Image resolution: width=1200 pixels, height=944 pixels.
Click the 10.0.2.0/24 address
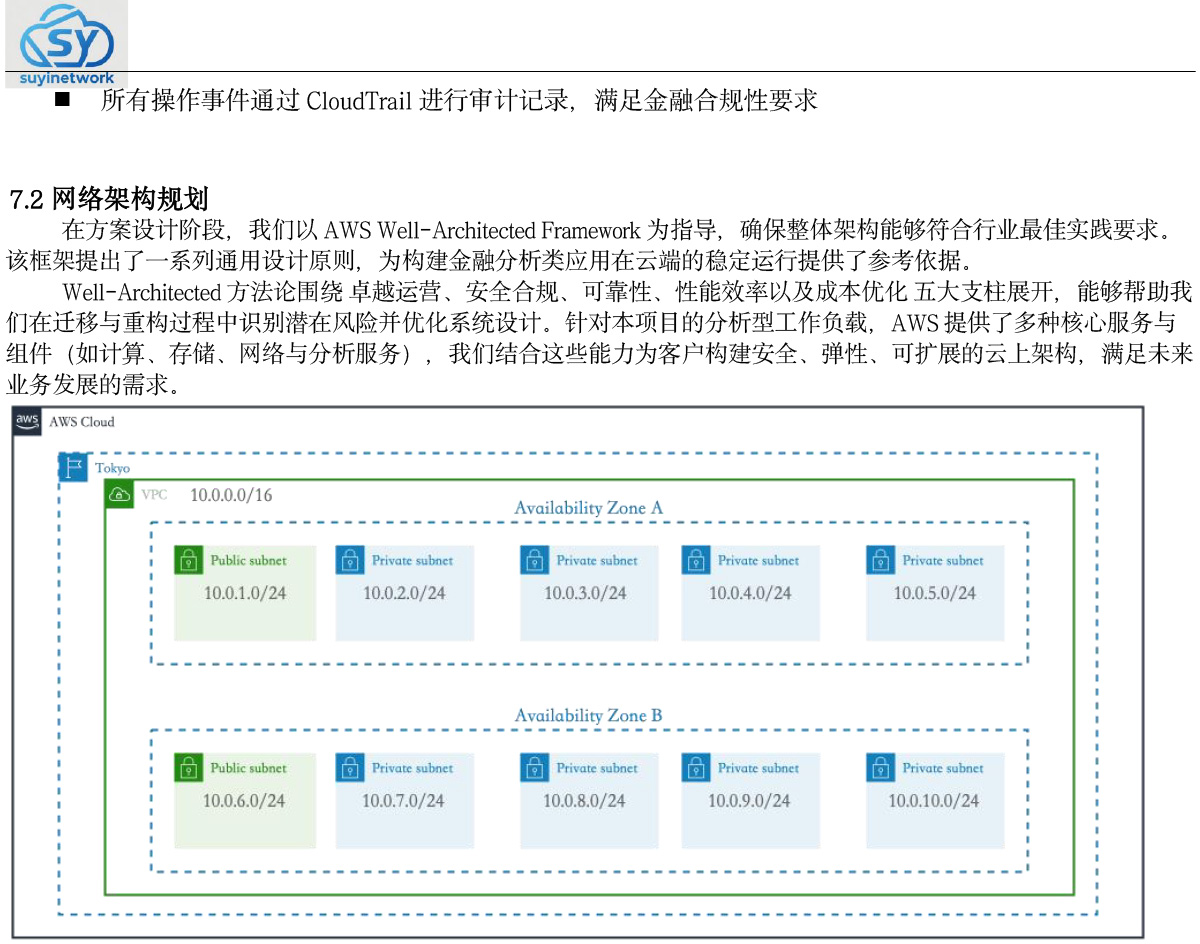tap(404, 593)
